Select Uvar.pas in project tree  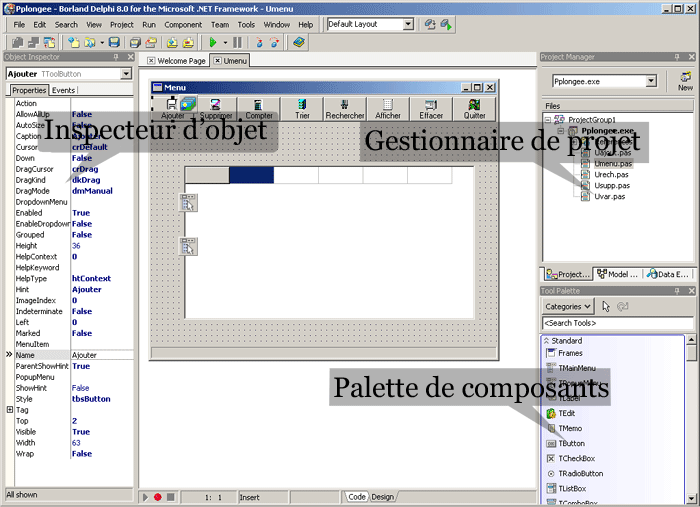(x=609, y=196)
